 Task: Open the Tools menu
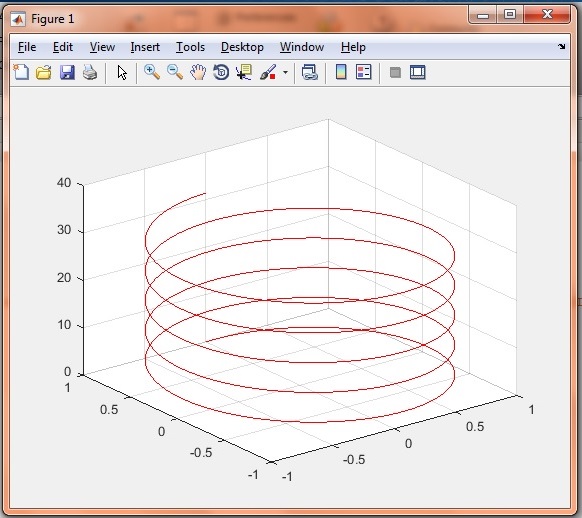click(190, 47)
